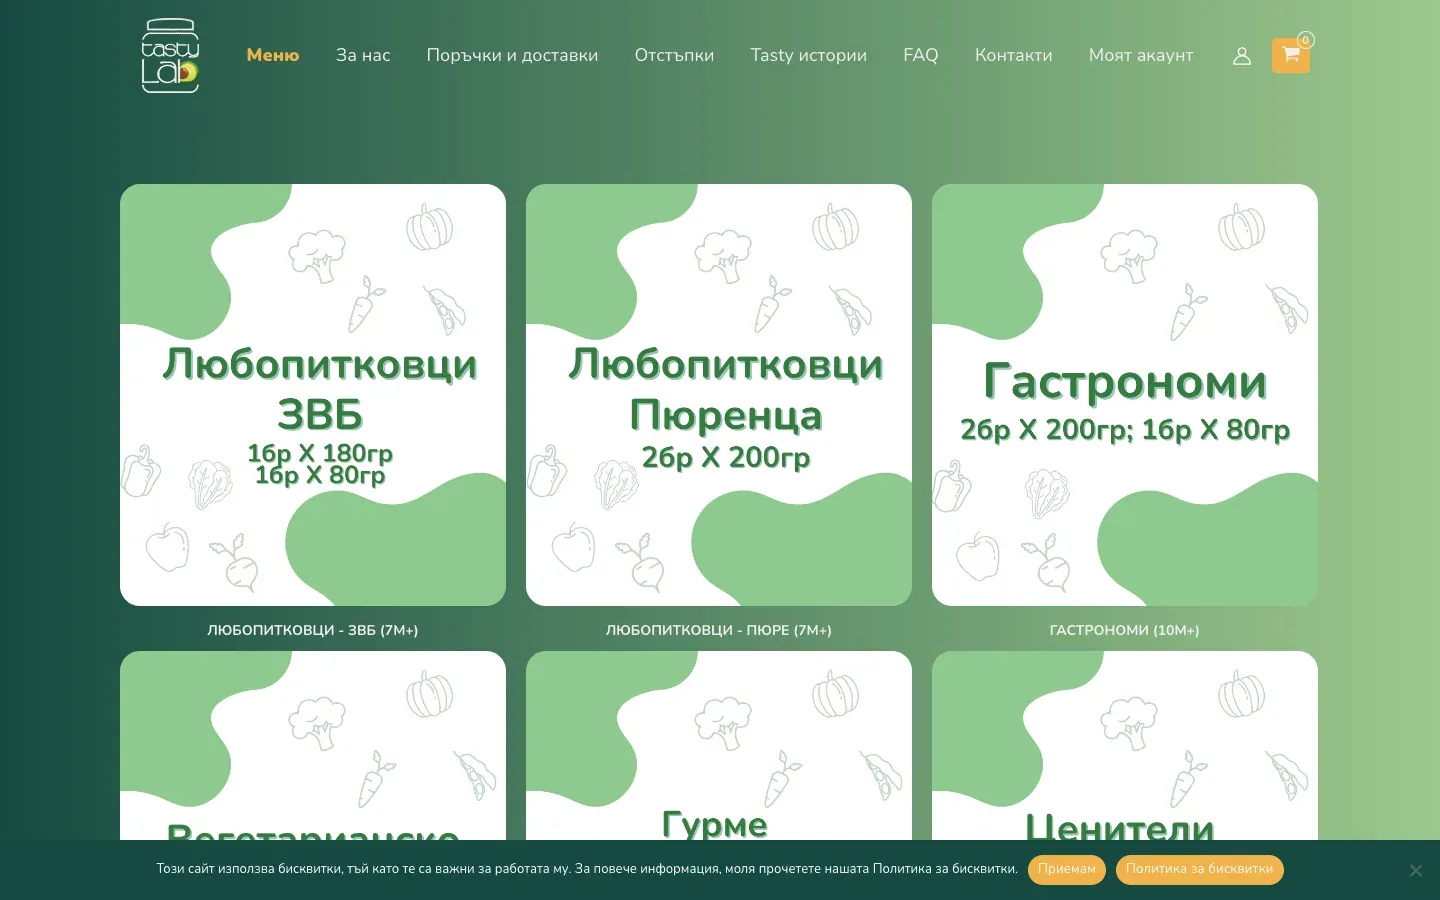1440x900 pixels.
Task: Open the shopping cart icon
Action: (x=1291, y=56)
